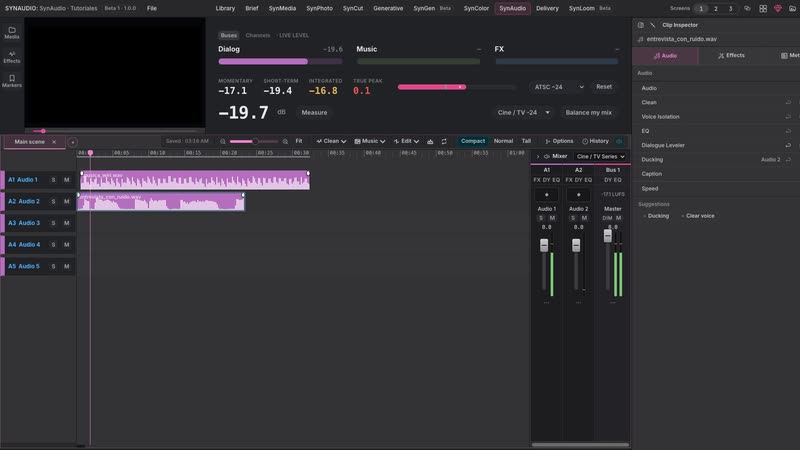Image resolution: width=800 pixels, height=450 pixels.
Task: Click the folder icon at top right corner
Action: click(793, 9)
